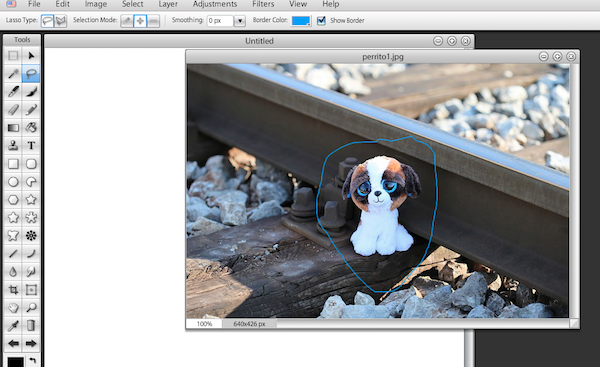Activate the Transform tool
Image resolution: width=600 pixels, height=367 pixels.
[31, 290]
